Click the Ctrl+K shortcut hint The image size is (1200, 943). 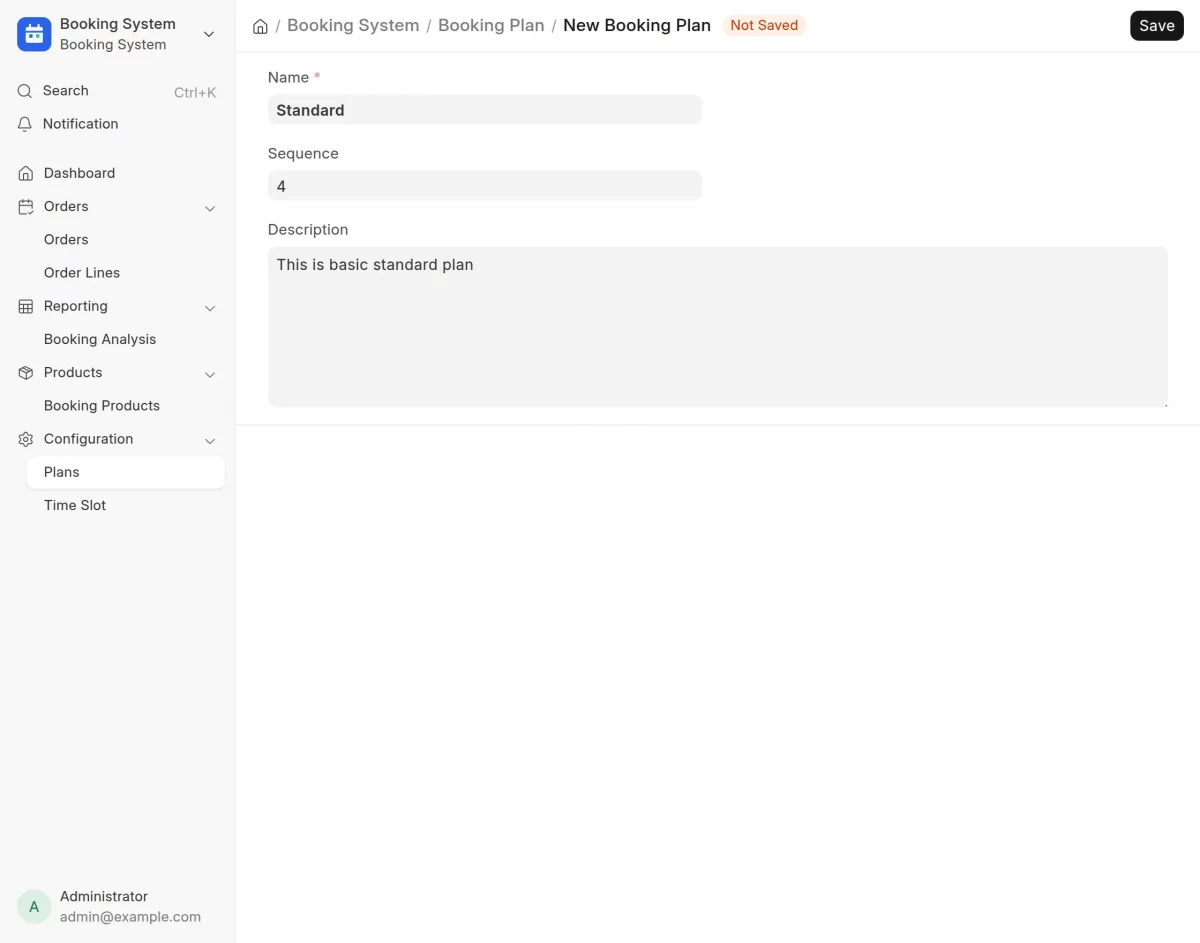(195, 92)
